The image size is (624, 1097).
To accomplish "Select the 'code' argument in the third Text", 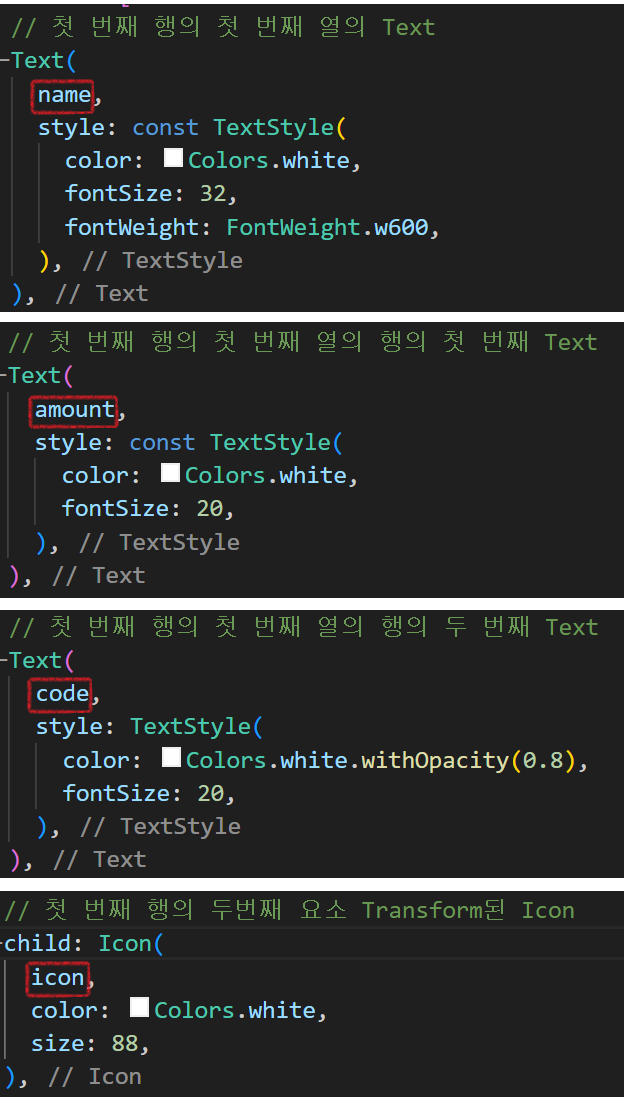I will (x=62, y=693).
